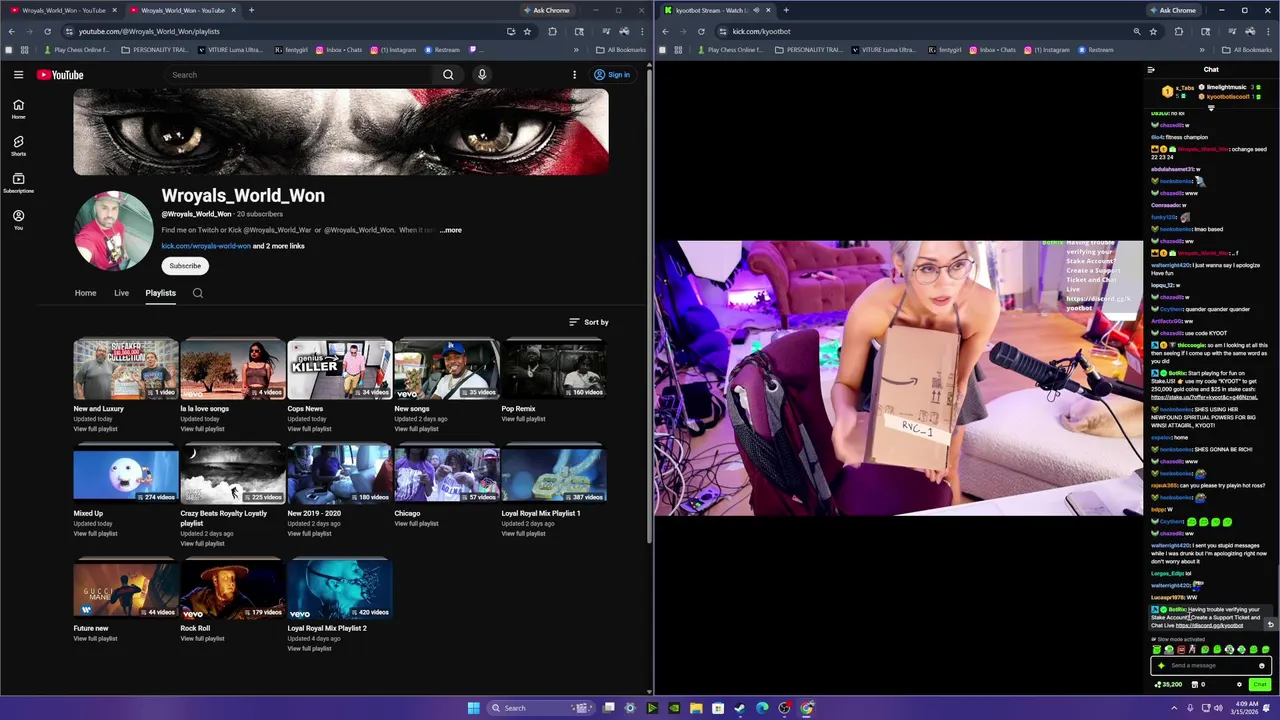This screenshot has width=1280, height=720.
Task: Click the YouTube logo
Action: [x=60, y=75]
